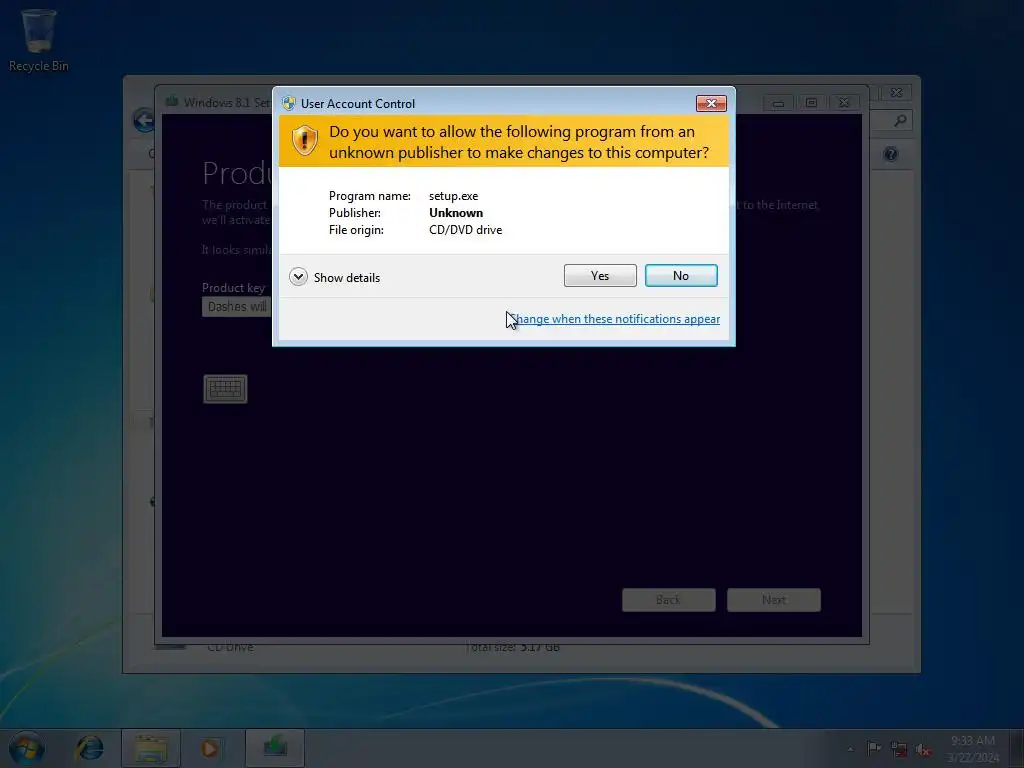This screenshot has height=768, width=1024.
Task: Close the background Explorer window
Action: coord(897,93)
